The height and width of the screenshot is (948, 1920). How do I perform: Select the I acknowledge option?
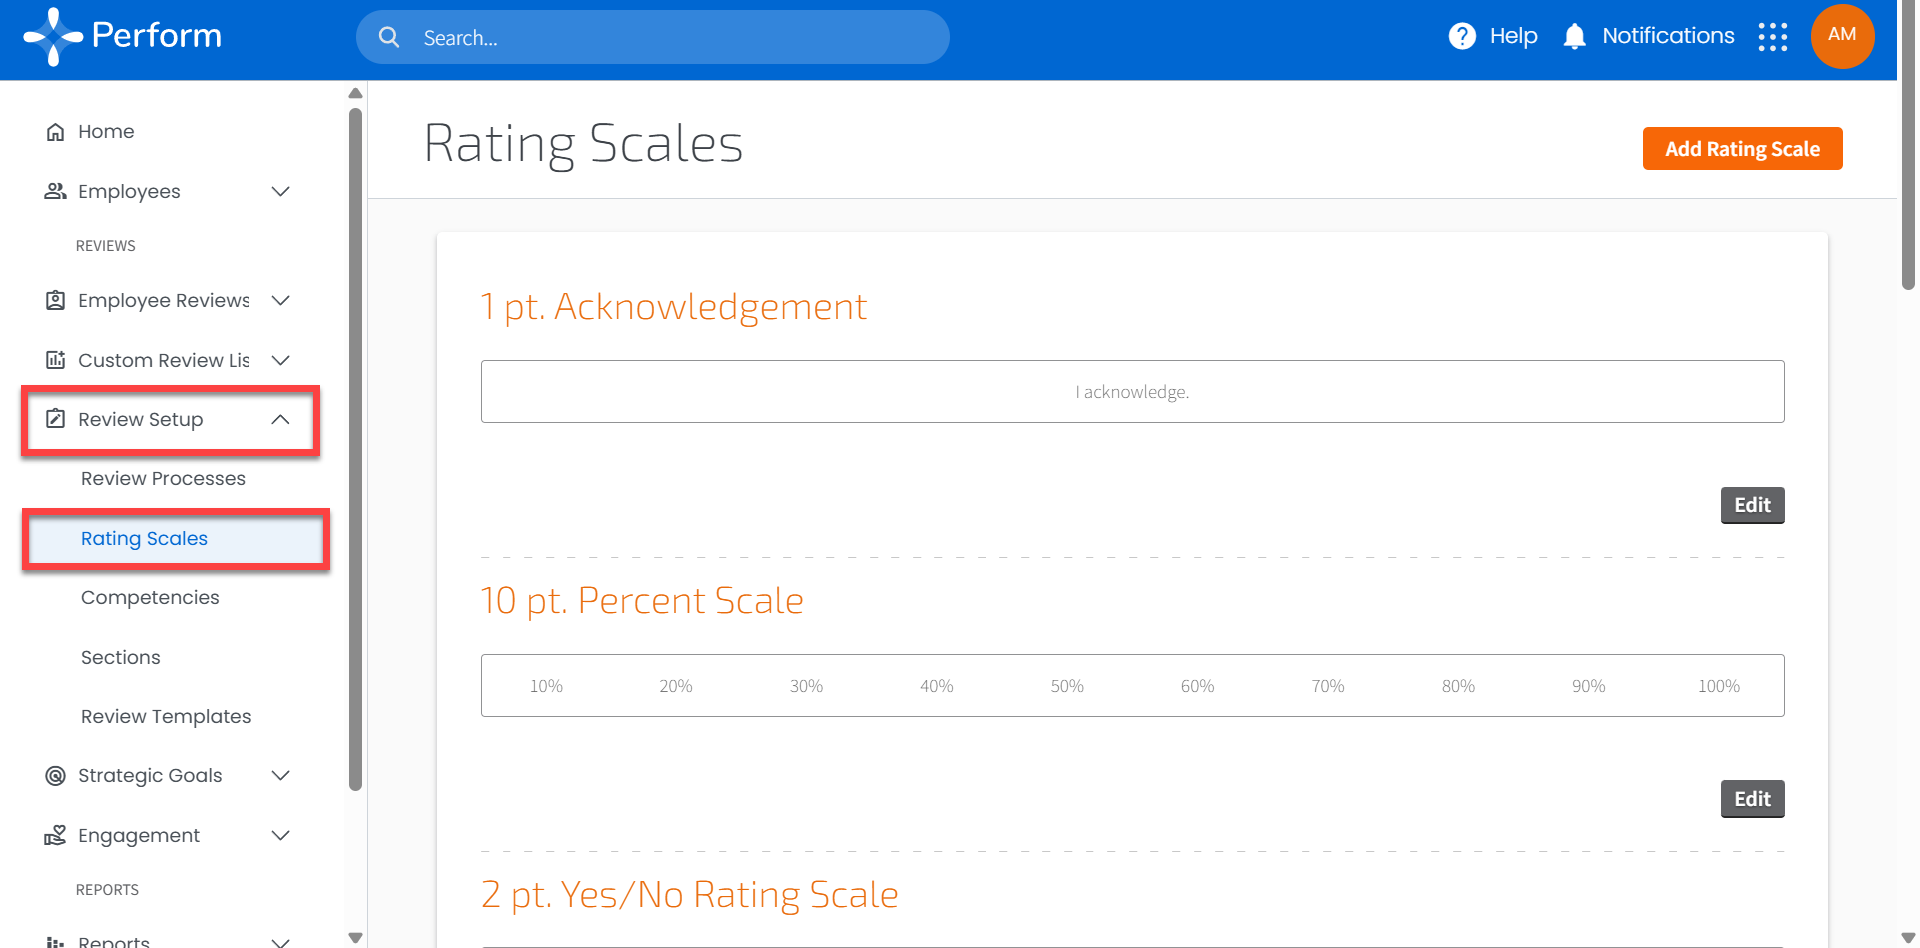1132,392
